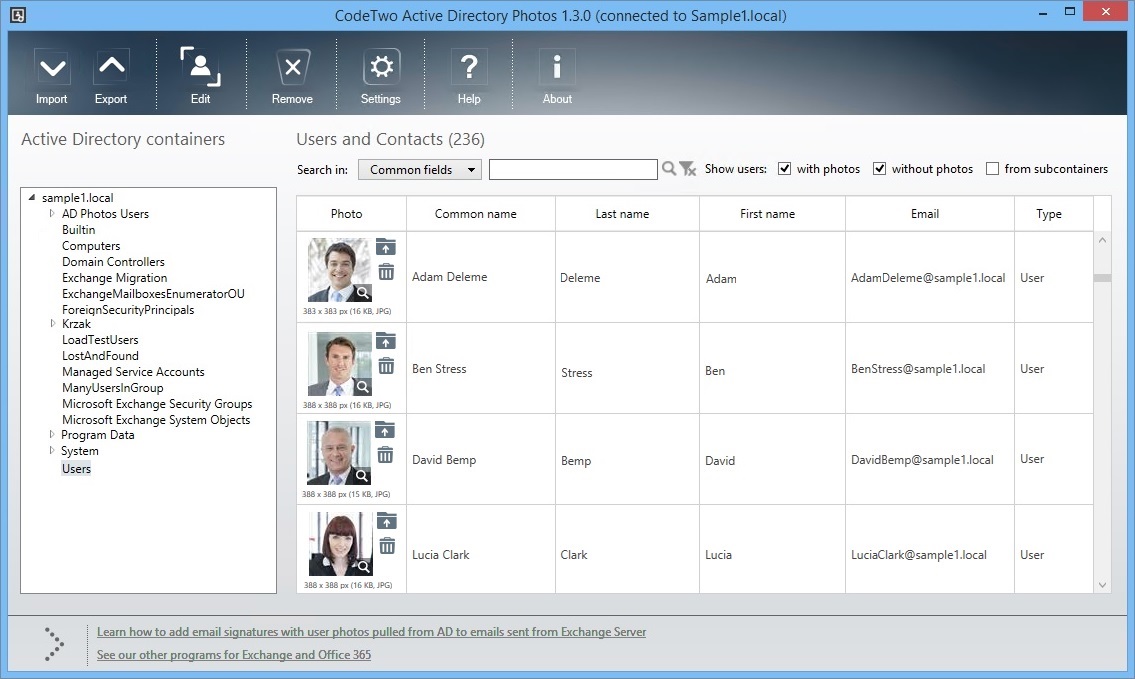Screen dimensions: 1135x679
Task: Select the Builtin container
Action: pyautogui.click(x=78, y=229)
